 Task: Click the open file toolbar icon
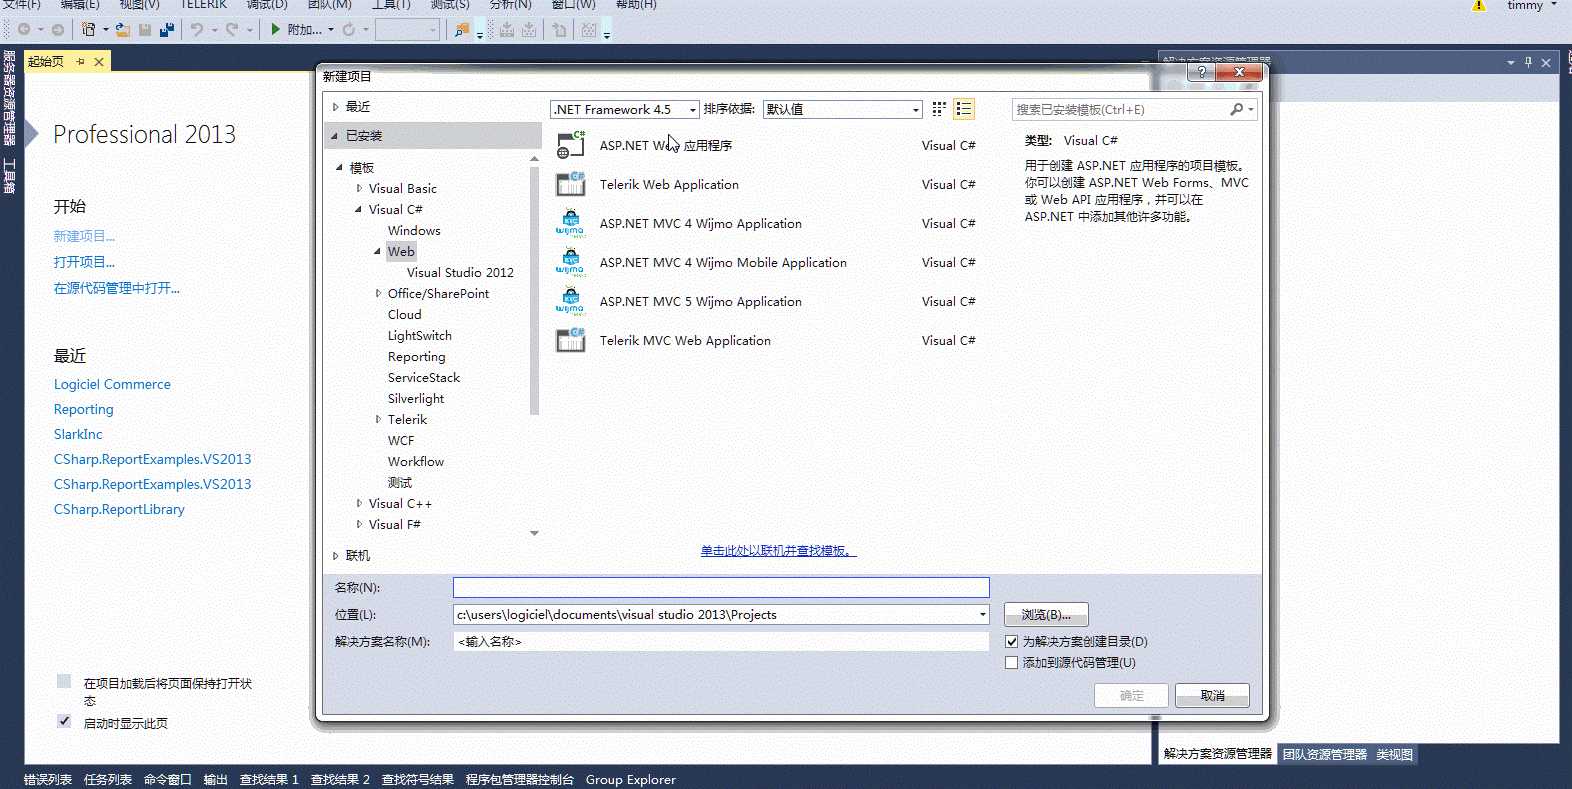click(x=123, y=30)
